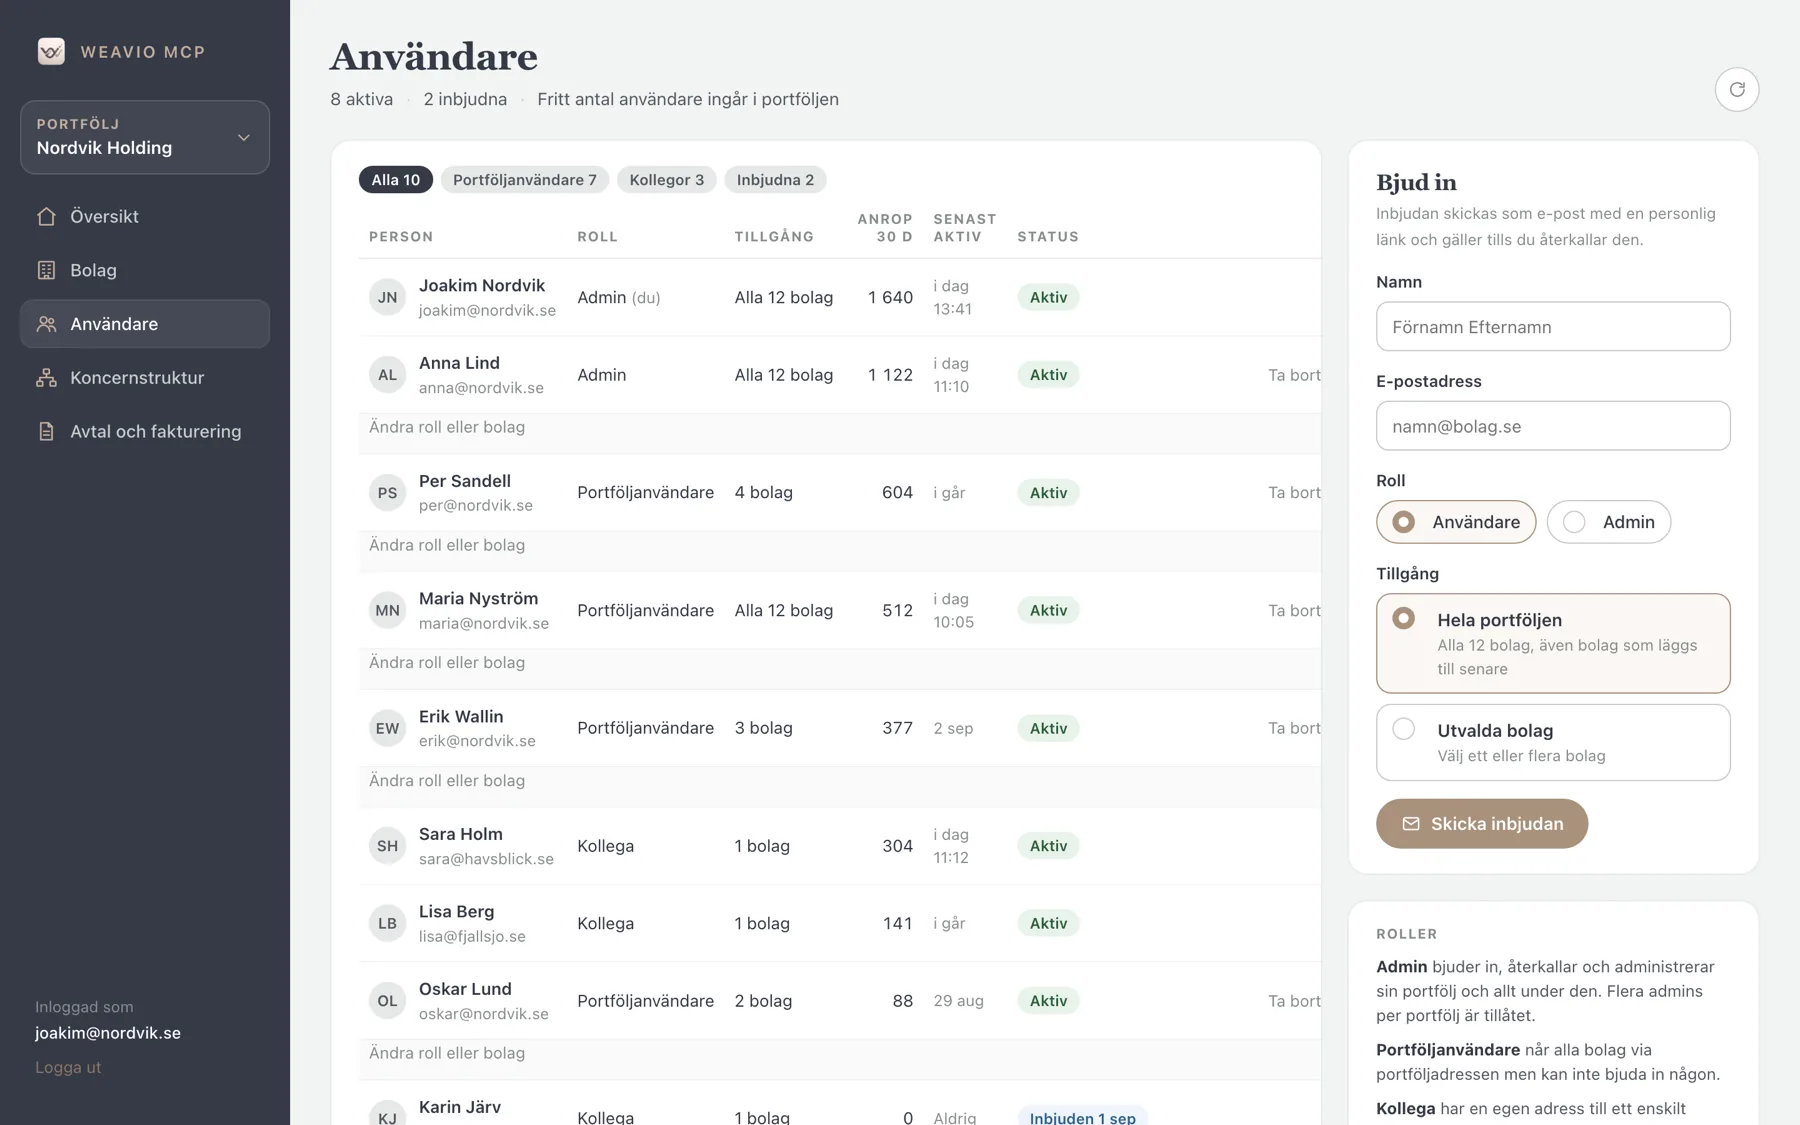1800x1125 pixels.
Task: Click the refresh icon button
Action: (x=1737, y=89)
